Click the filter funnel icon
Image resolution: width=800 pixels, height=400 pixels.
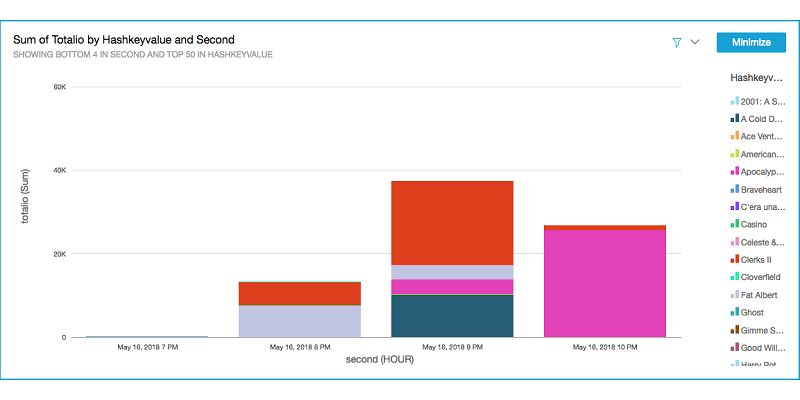click(677, 42)
